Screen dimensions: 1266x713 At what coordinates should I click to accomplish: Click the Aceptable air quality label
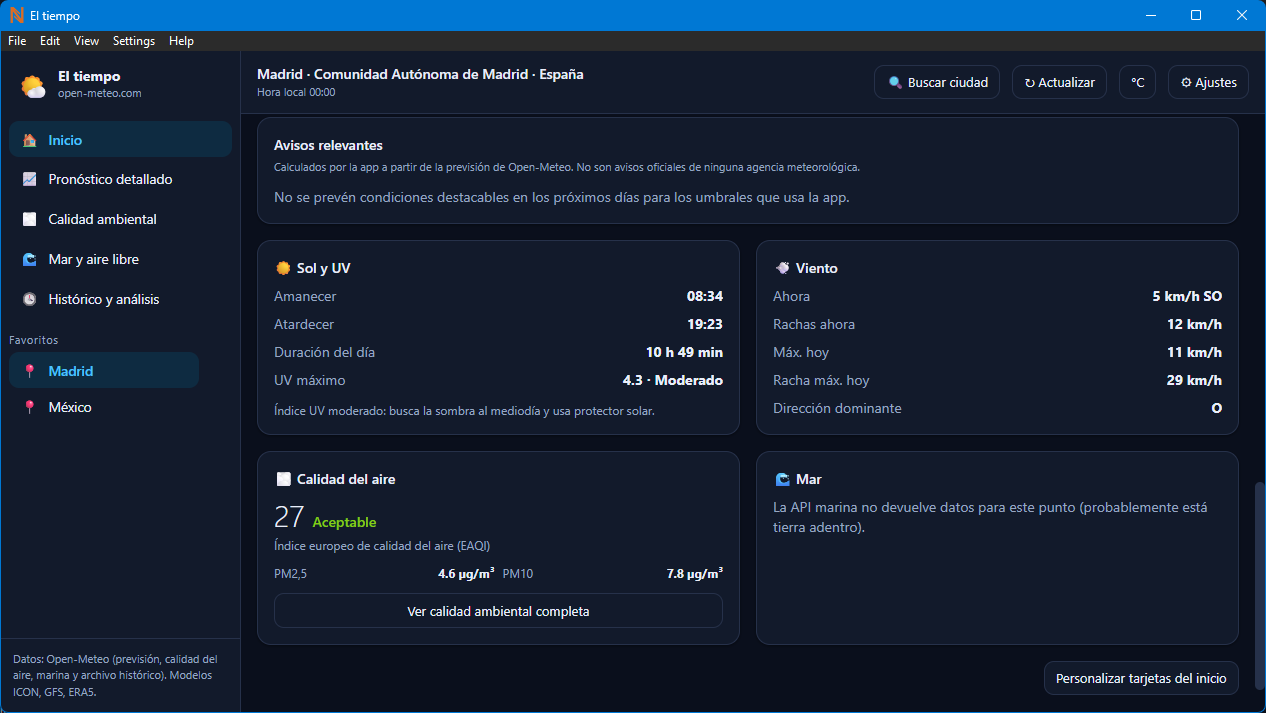344,522
